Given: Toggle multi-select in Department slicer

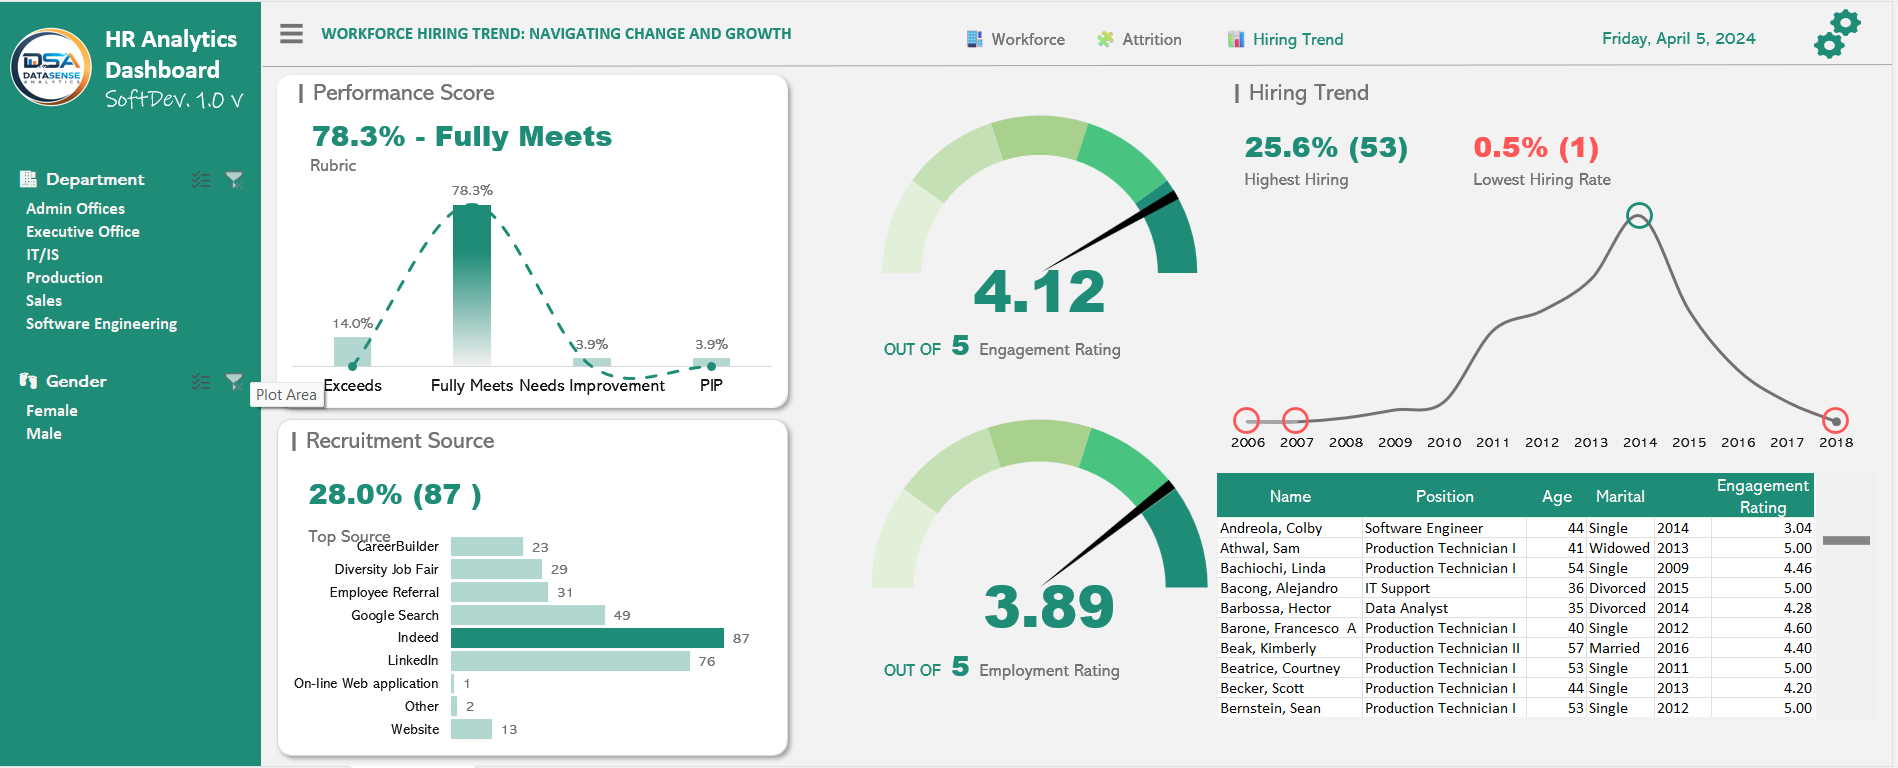Looking at the screenshot, I should 201,180.
